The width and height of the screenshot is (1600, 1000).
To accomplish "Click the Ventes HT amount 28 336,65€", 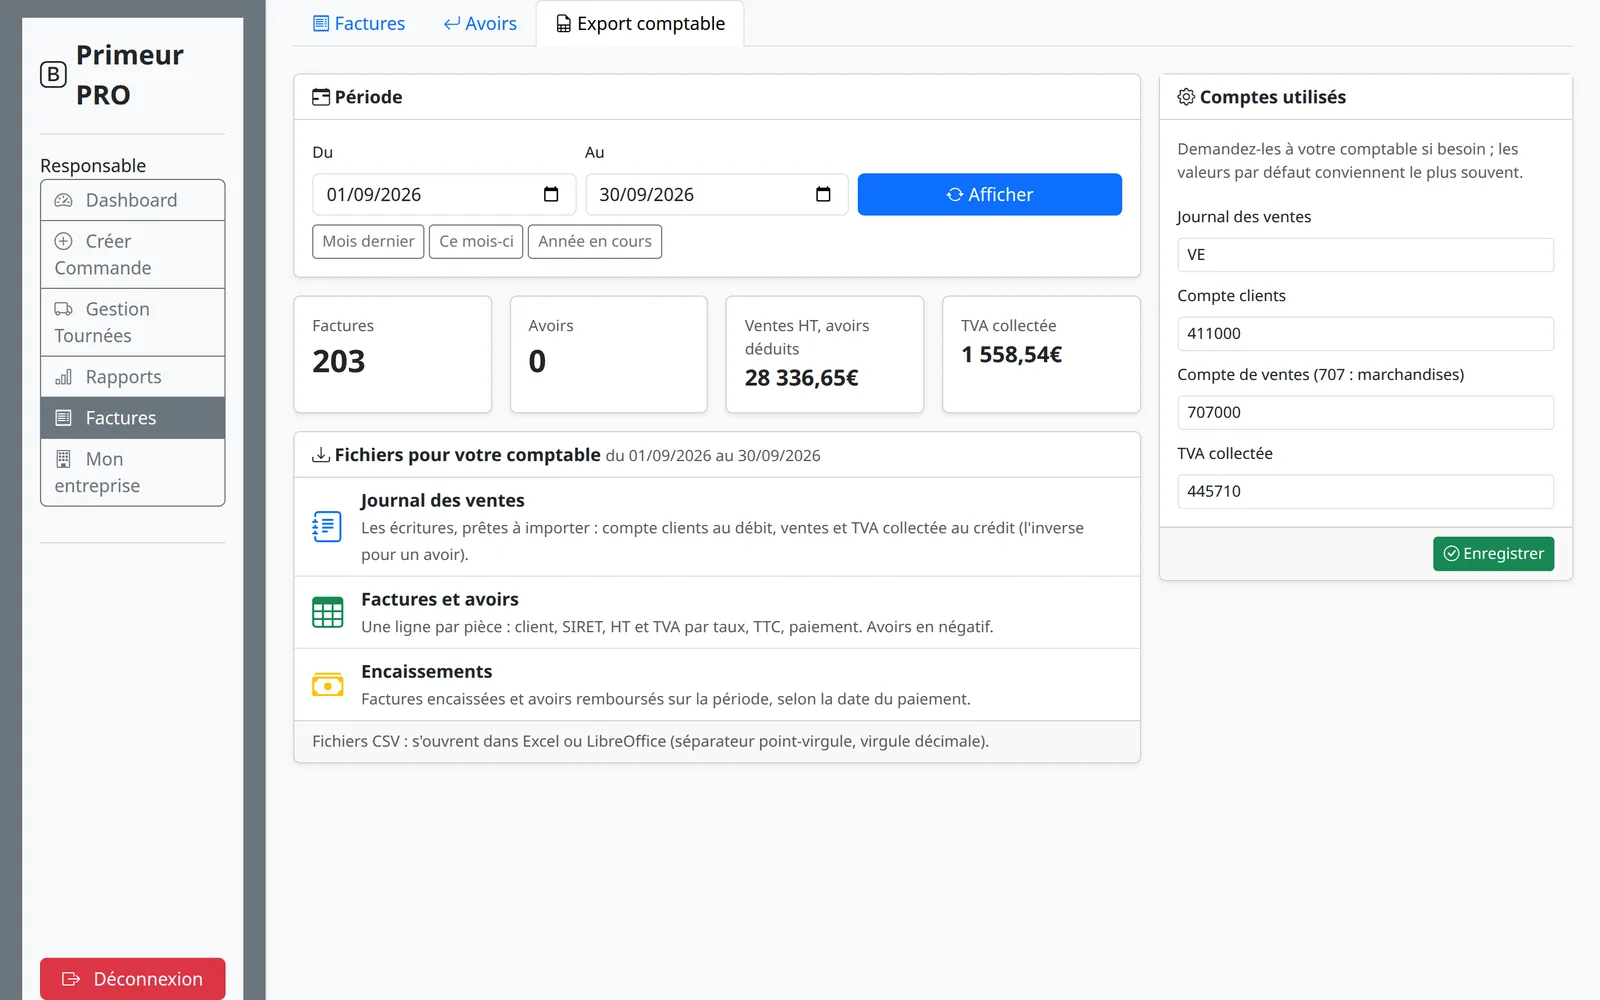I will 801,378.
